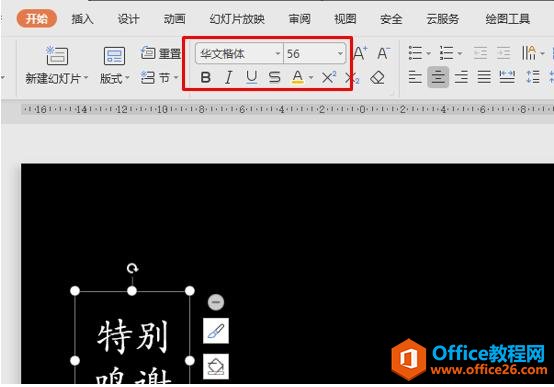Apply distributed alignment
The width and height of the screenshot is (554, 387).
pyautogui.click(x=507, y=77)
